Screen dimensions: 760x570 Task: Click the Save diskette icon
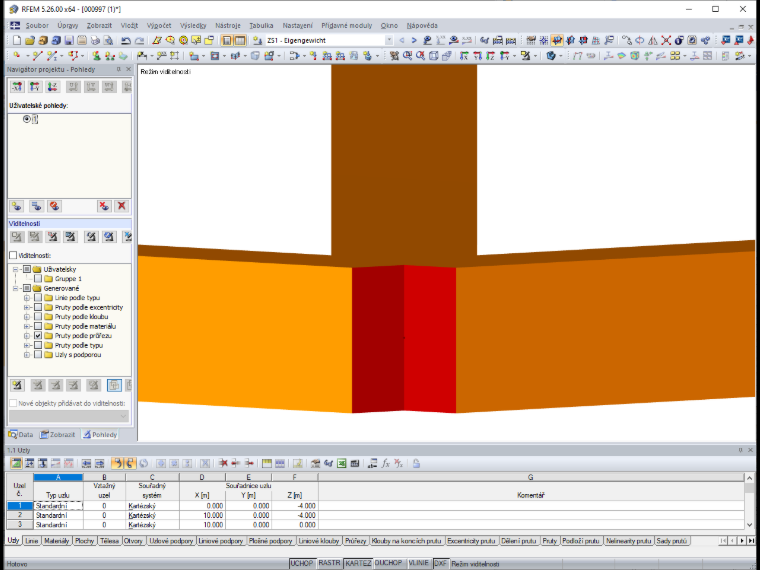tap(69, 41)
